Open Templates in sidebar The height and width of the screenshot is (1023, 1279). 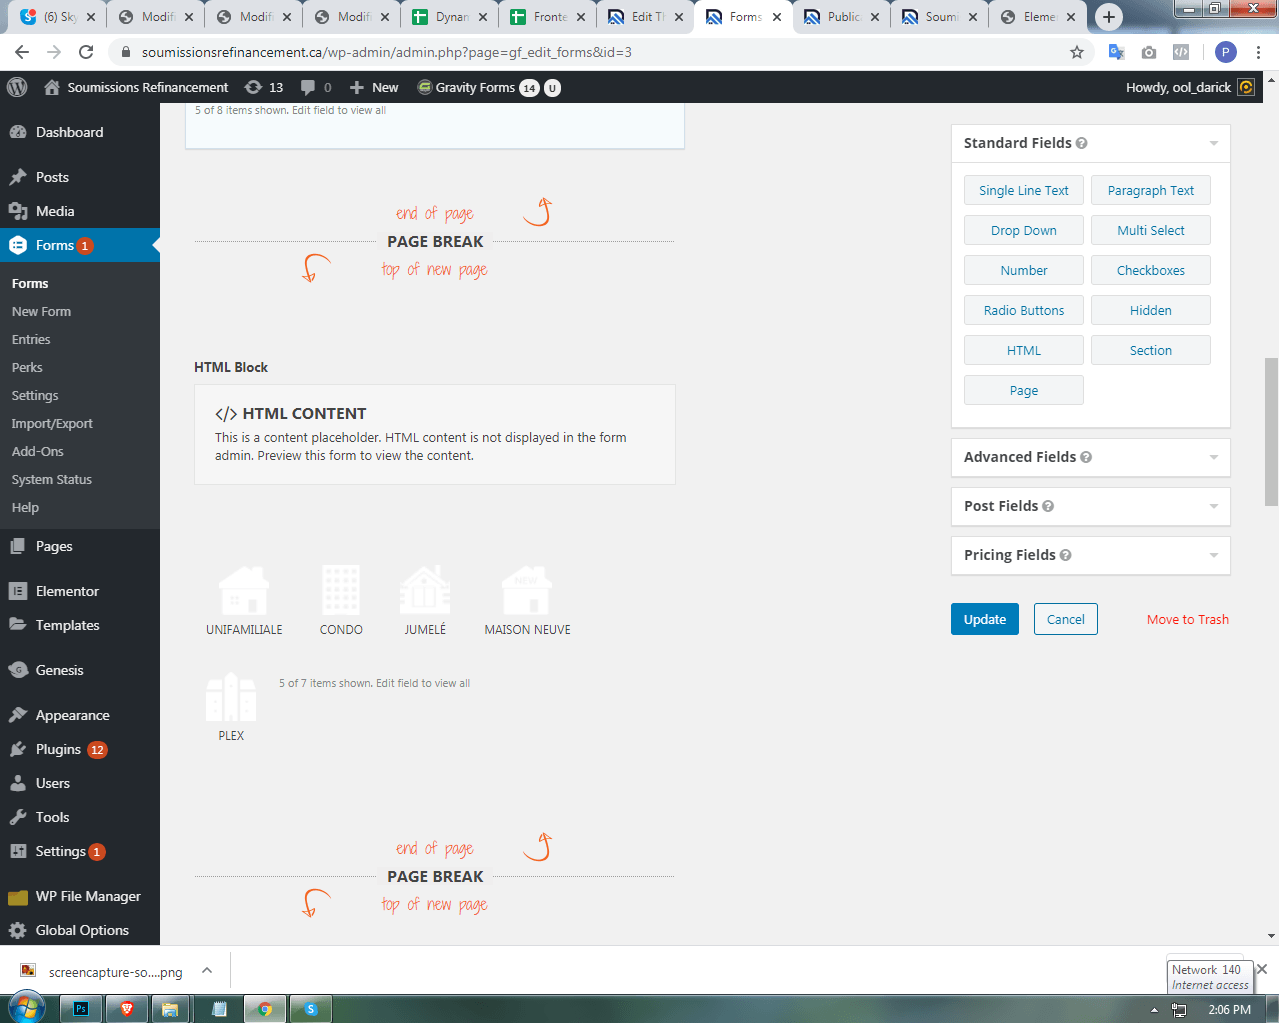(x=80, y=625)
